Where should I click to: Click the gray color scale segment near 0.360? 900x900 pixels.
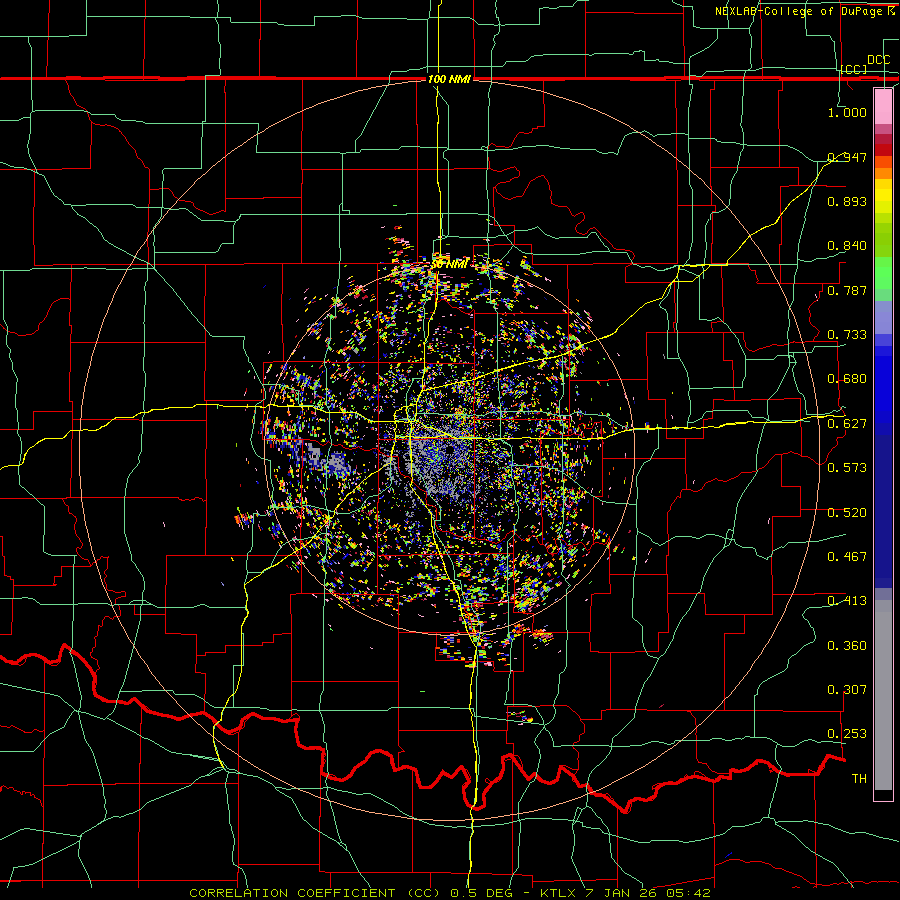pyautogui.click(x=883, y=695)
